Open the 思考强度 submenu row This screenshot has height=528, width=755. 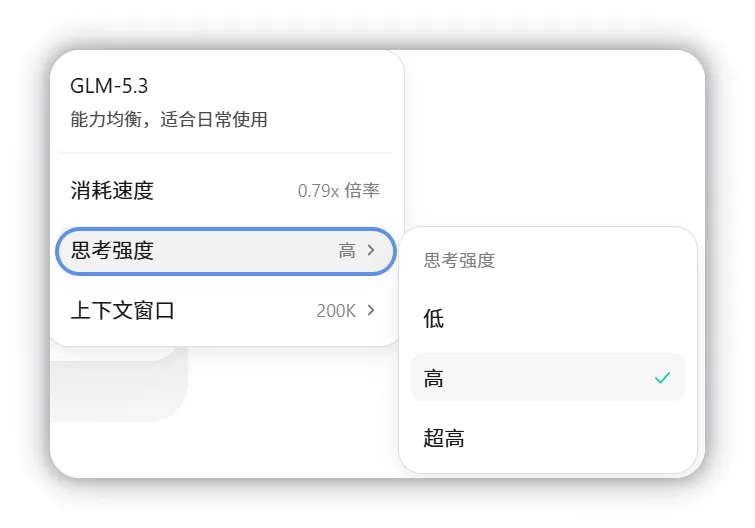tap(226, 251)
